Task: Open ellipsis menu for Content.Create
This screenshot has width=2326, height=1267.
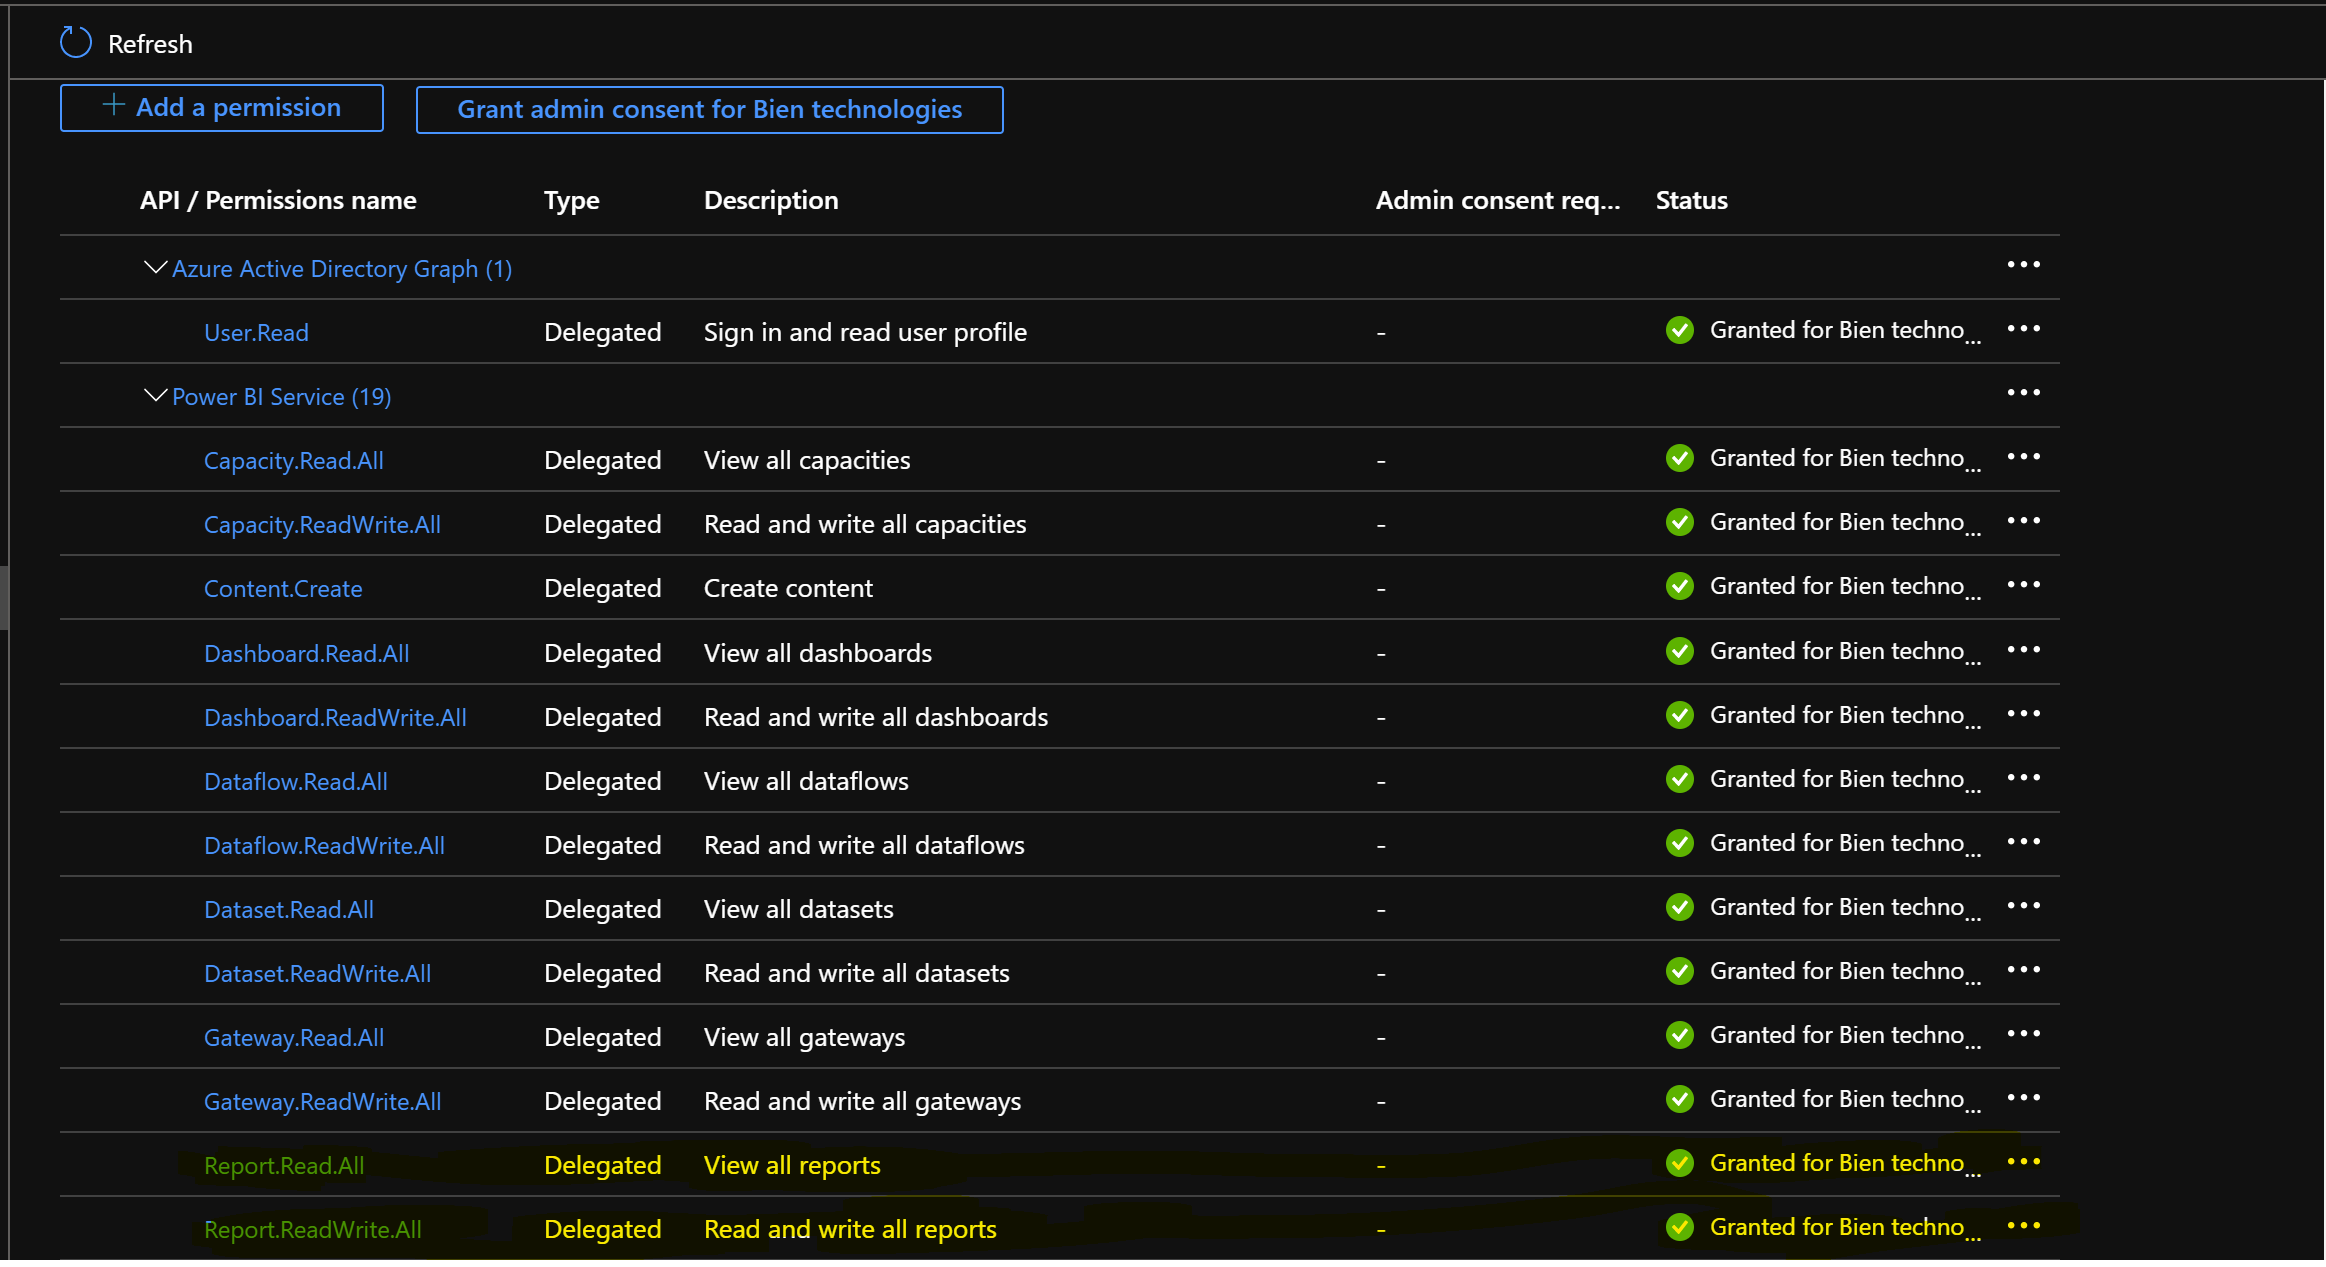Action: [x=2024, y=585]
